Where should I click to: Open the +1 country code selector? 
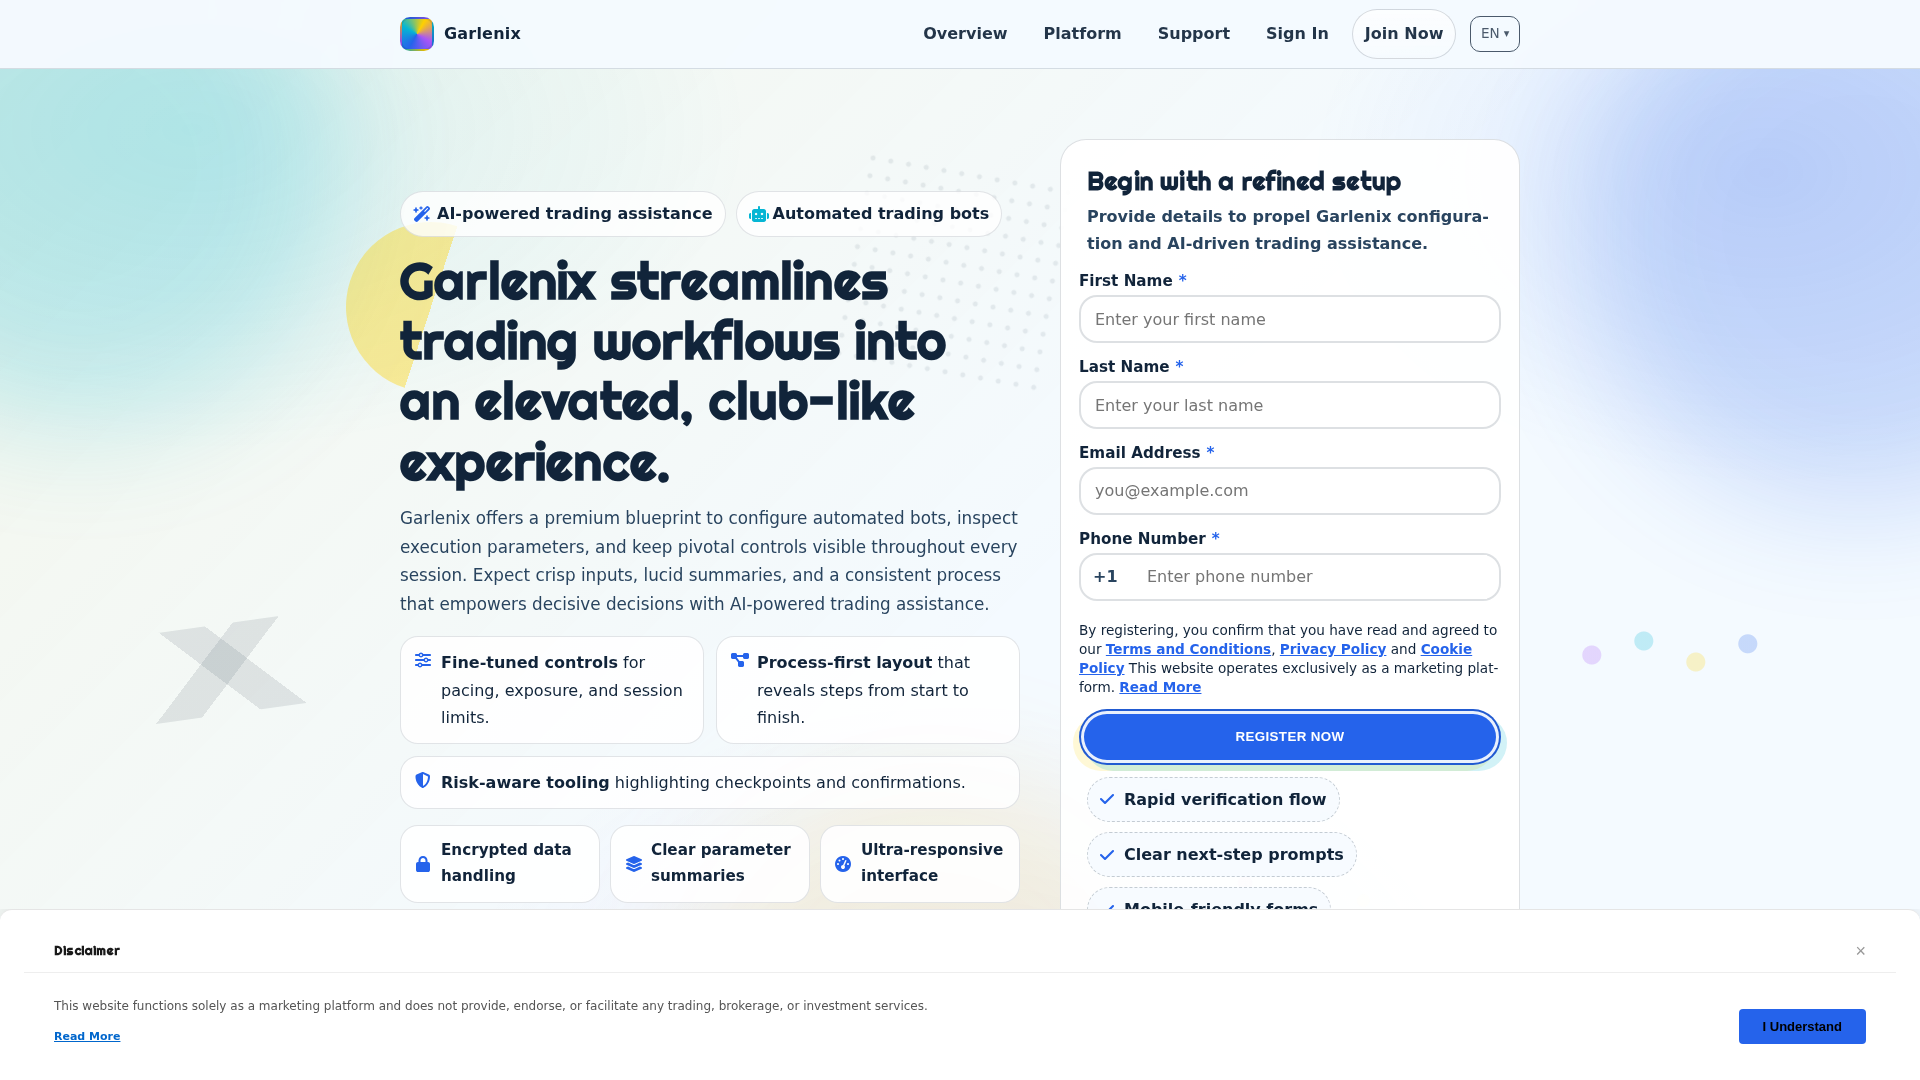pos(1106,577)
